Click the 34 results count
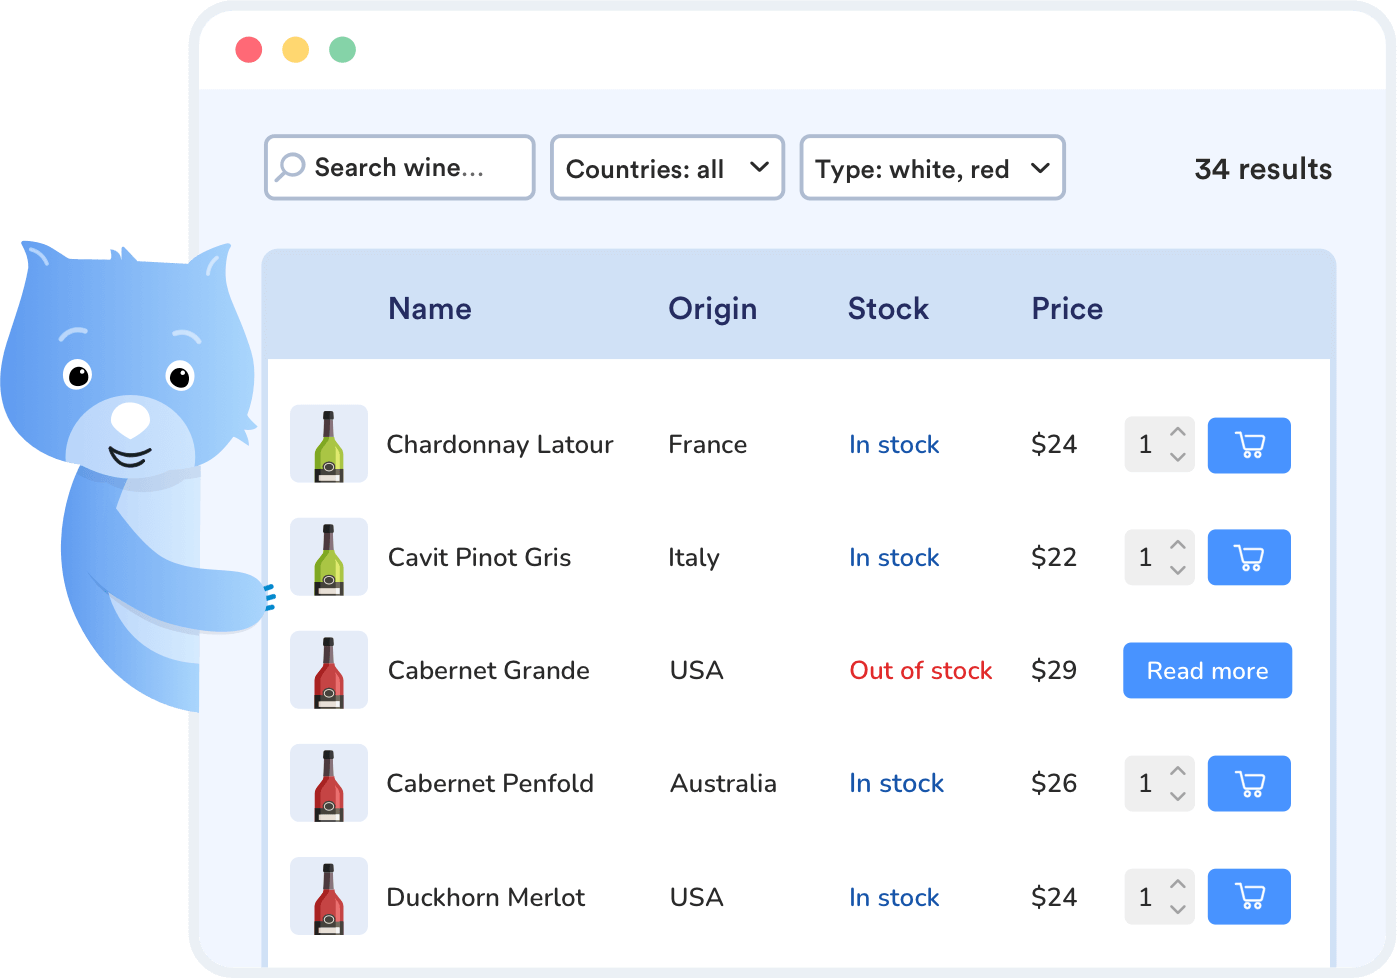 (1263, 169)
